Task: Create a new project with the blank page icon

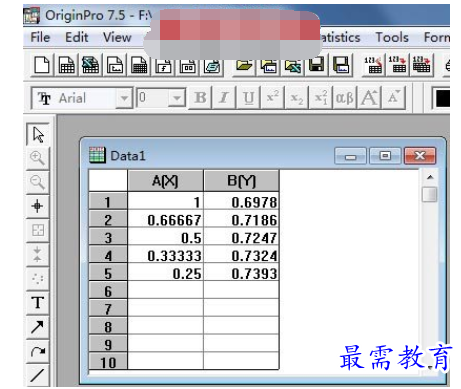Action: coord(42,65)
